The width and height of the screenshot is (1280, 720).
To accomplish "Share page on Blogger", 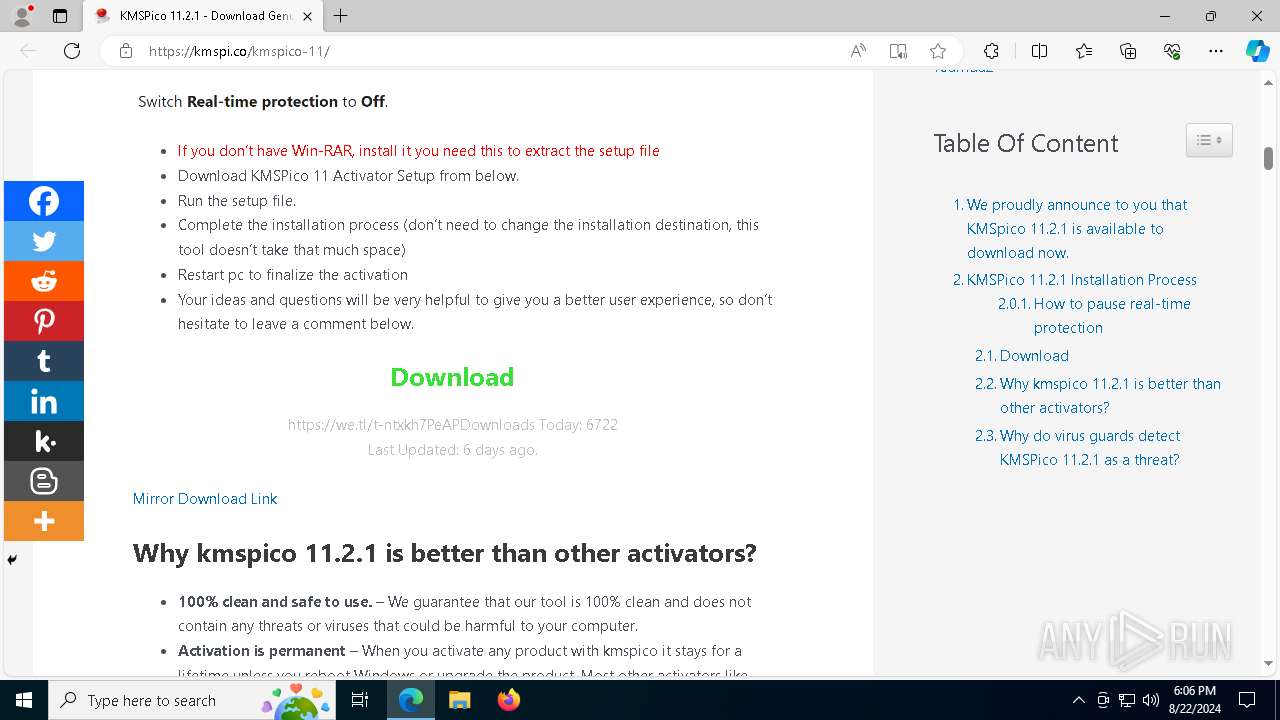I will [x=44, y=481].
